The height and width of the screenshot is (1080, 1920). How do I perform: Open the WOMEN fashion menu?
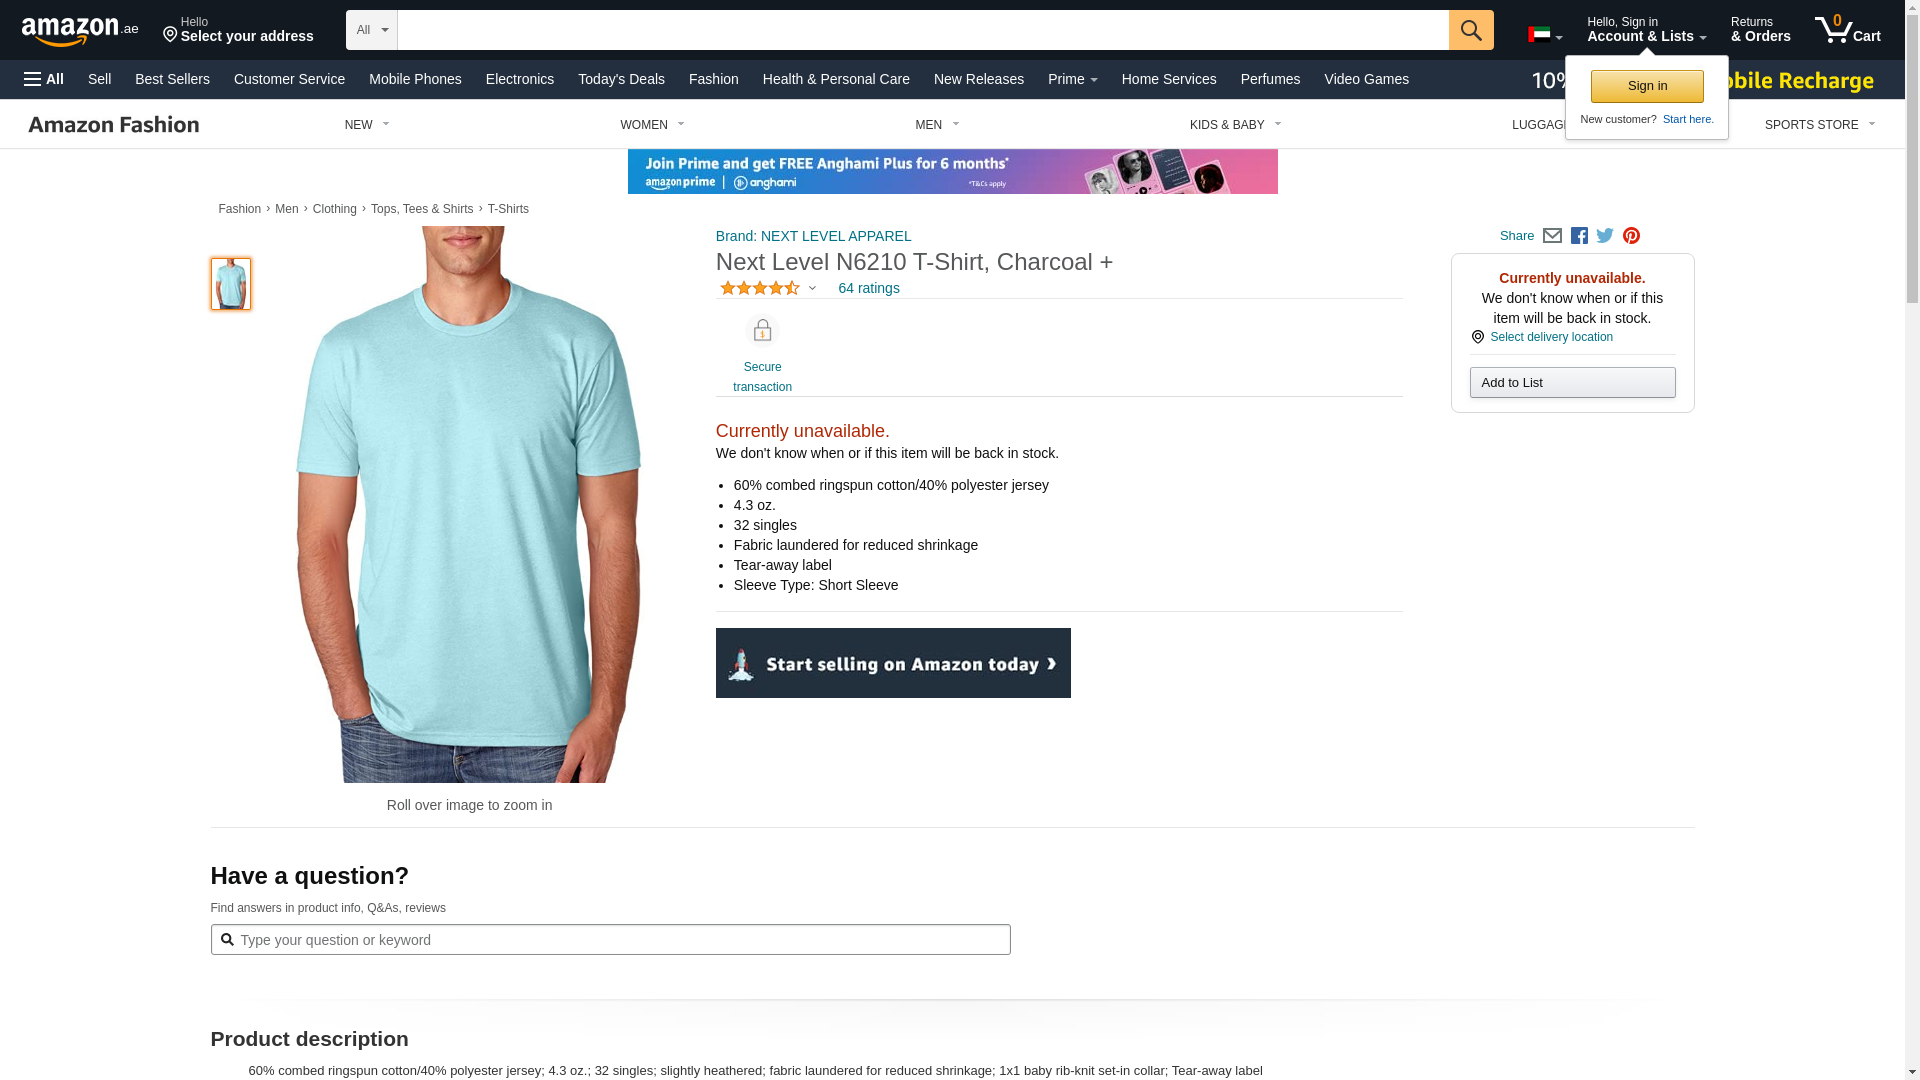point(652,125)
